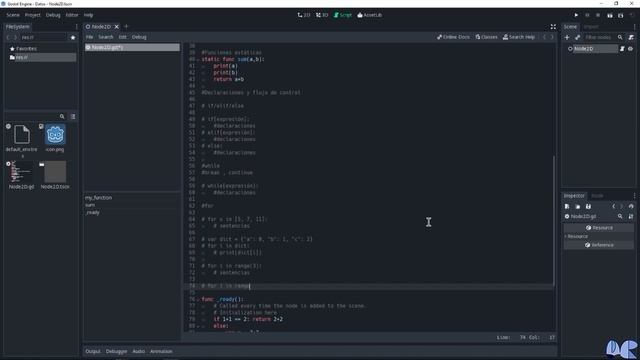Fold the static func sum block
The height and width of the screenshot is (360, 640).
[x=198, y=60]
